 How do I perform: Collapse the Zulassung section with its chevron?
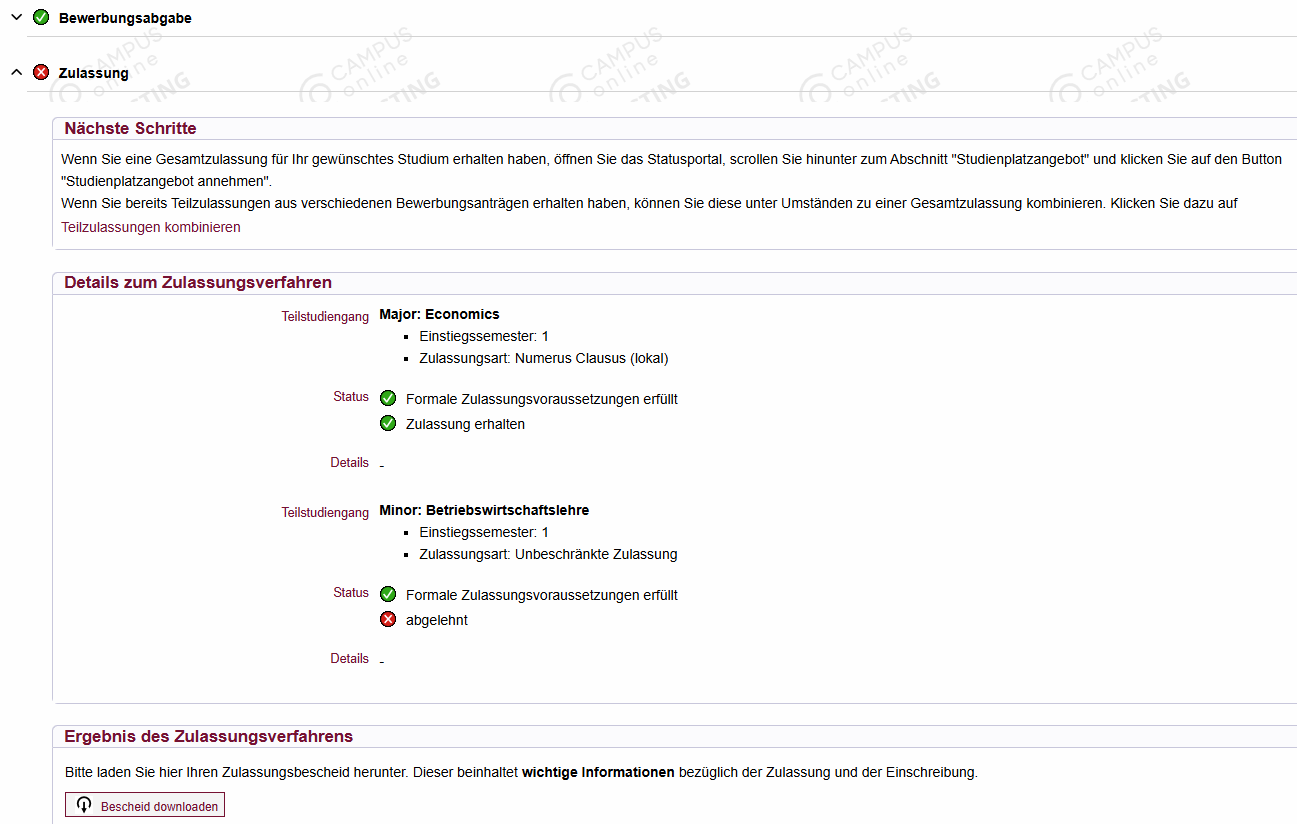point(16,72)
